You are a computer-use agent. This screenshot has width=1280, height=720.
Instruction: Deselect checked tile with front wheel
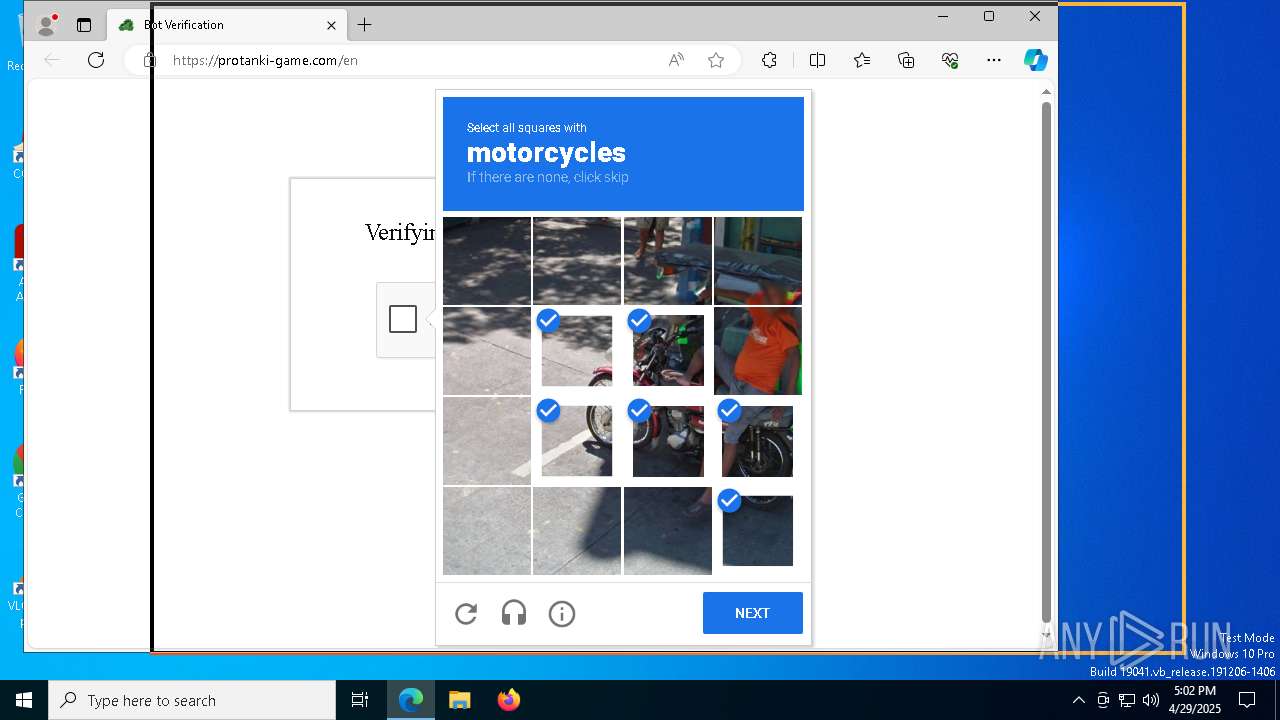pos(577,441)
